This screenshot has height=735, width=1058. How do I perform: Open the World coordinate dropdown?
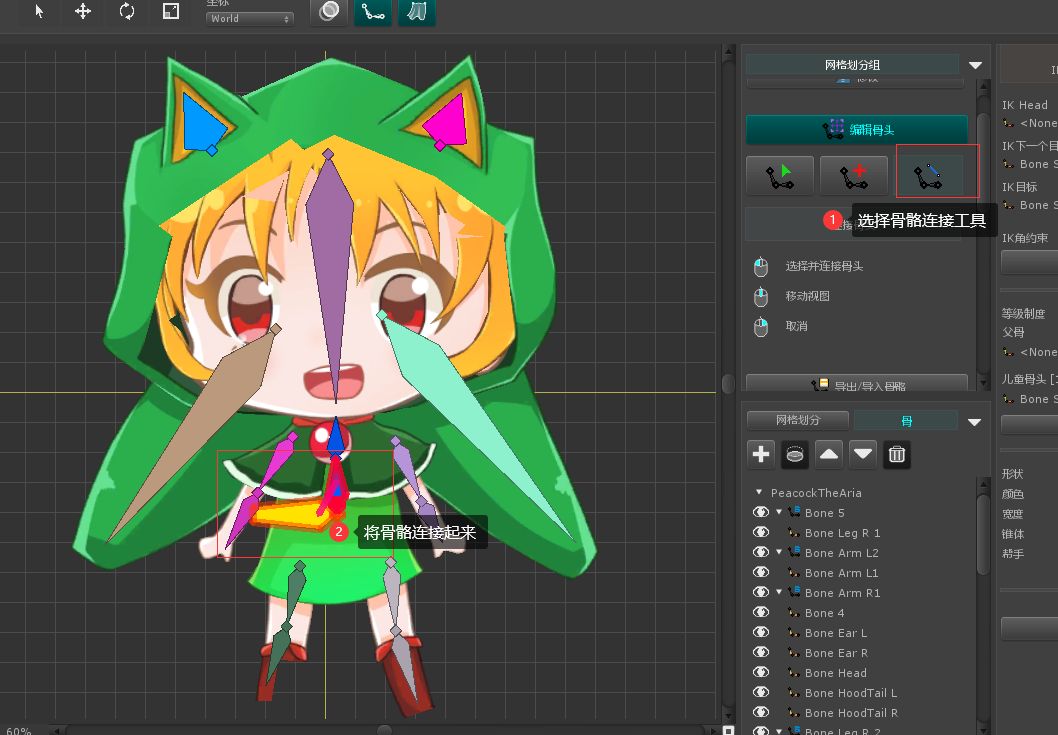coord(250,19)
